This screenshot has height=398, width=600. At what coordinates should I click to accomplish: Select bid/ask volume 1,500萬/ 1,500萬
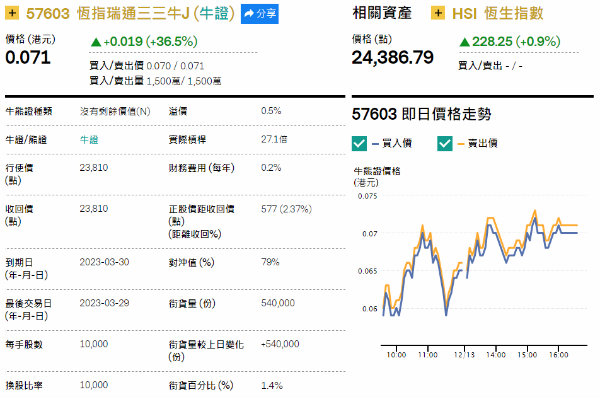pos(184,81)
